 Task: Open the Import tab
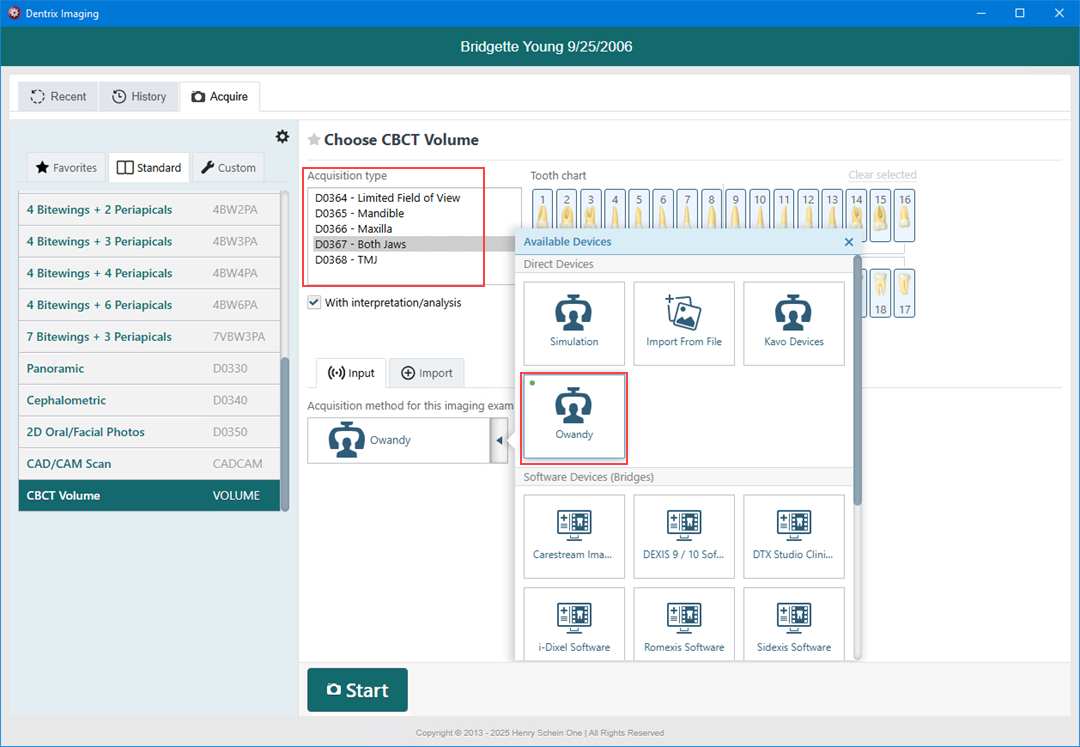[x=426, y=373]
